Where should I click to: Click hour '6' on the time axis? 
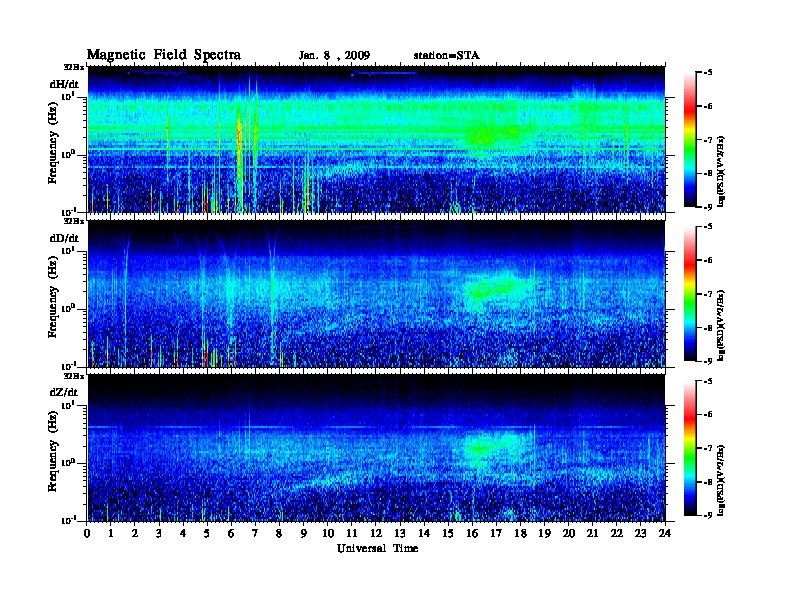tap(232, 533)
